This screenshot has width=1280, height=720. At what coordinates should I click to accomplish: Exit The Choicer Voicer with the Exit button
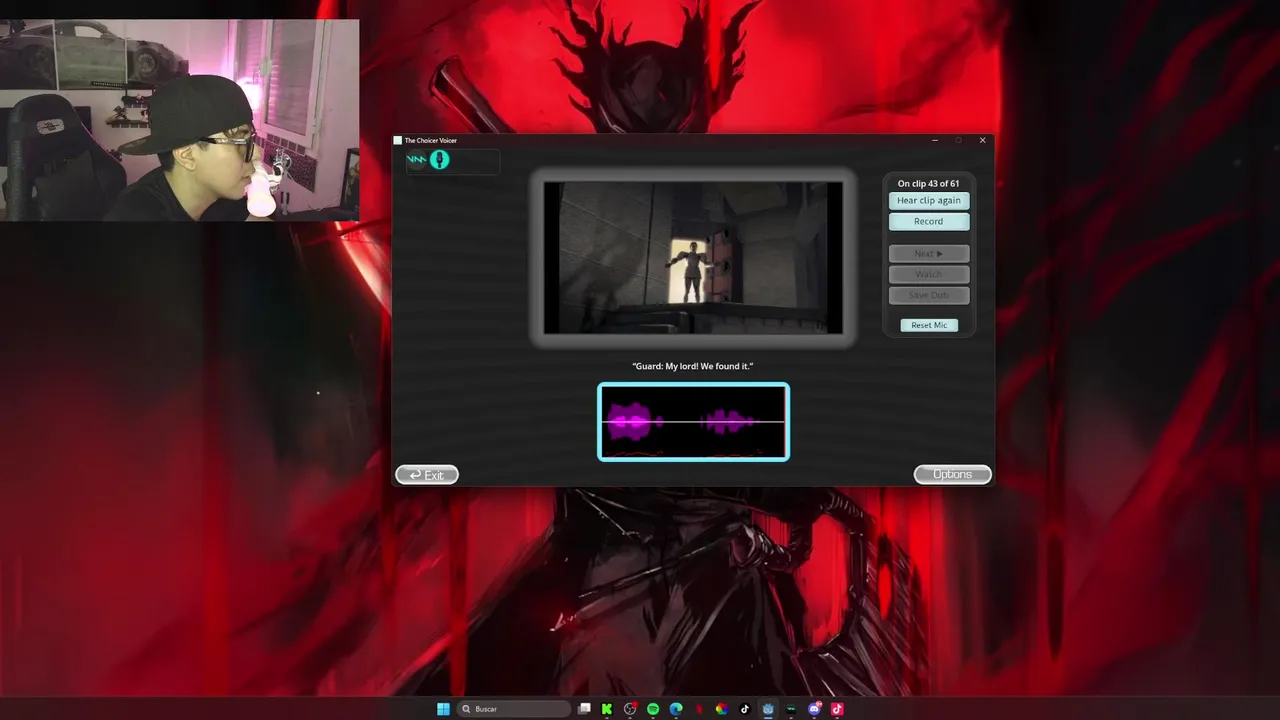(x=427, y=475)
